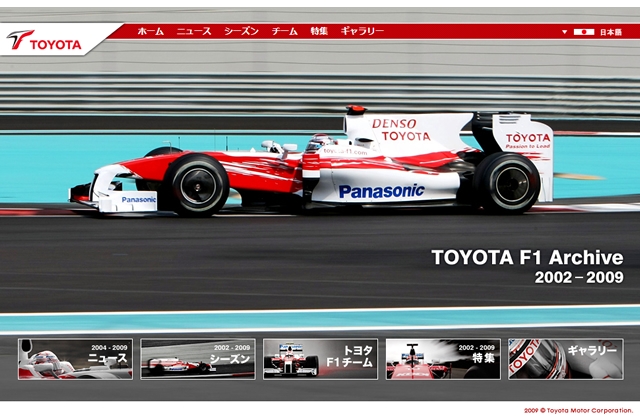Open the トヨタ F1チーム thumbnail

[x=320, y=359]
